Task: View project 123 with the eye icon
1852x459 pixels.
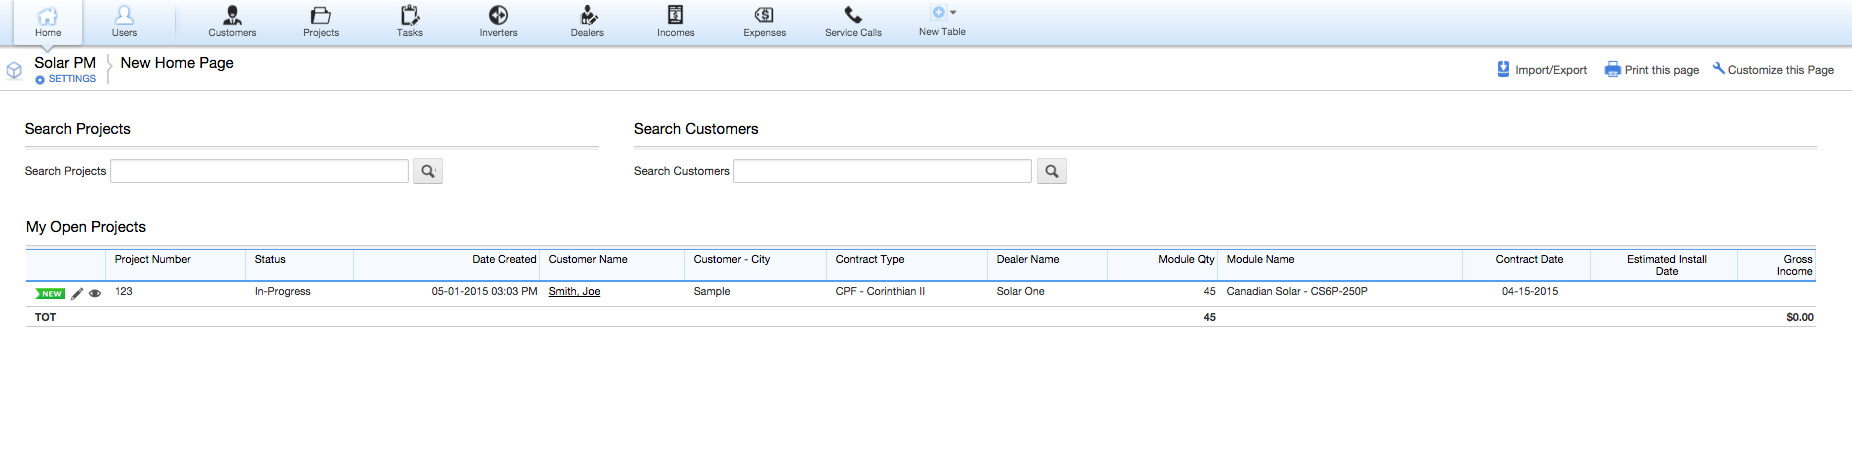Action: click(95, 293)
